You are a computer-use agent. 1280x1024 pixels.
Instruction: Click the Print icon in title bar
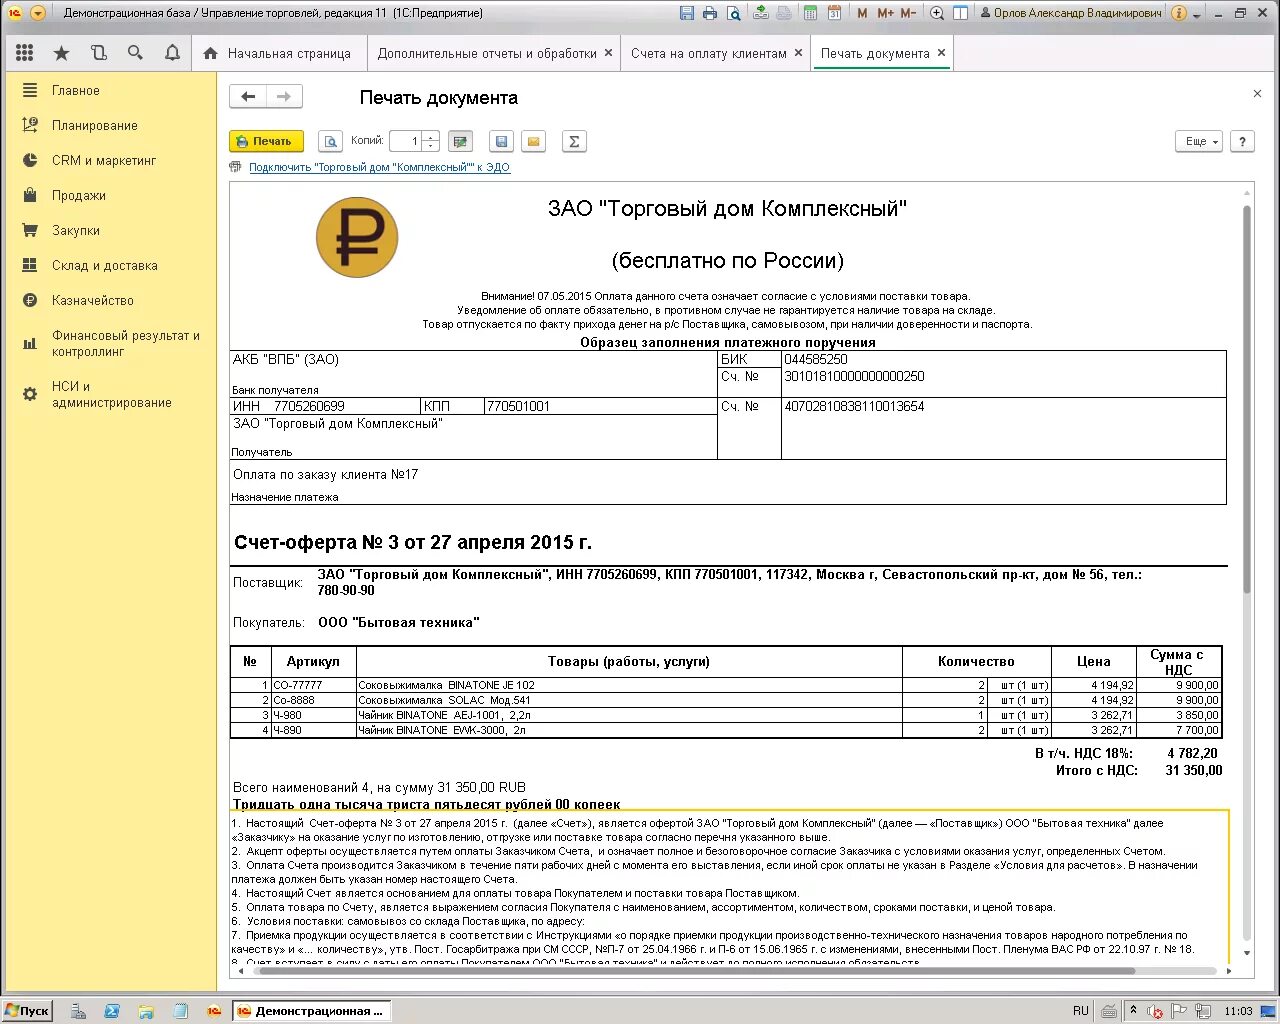pyautogui.click(x=710, y=13)
